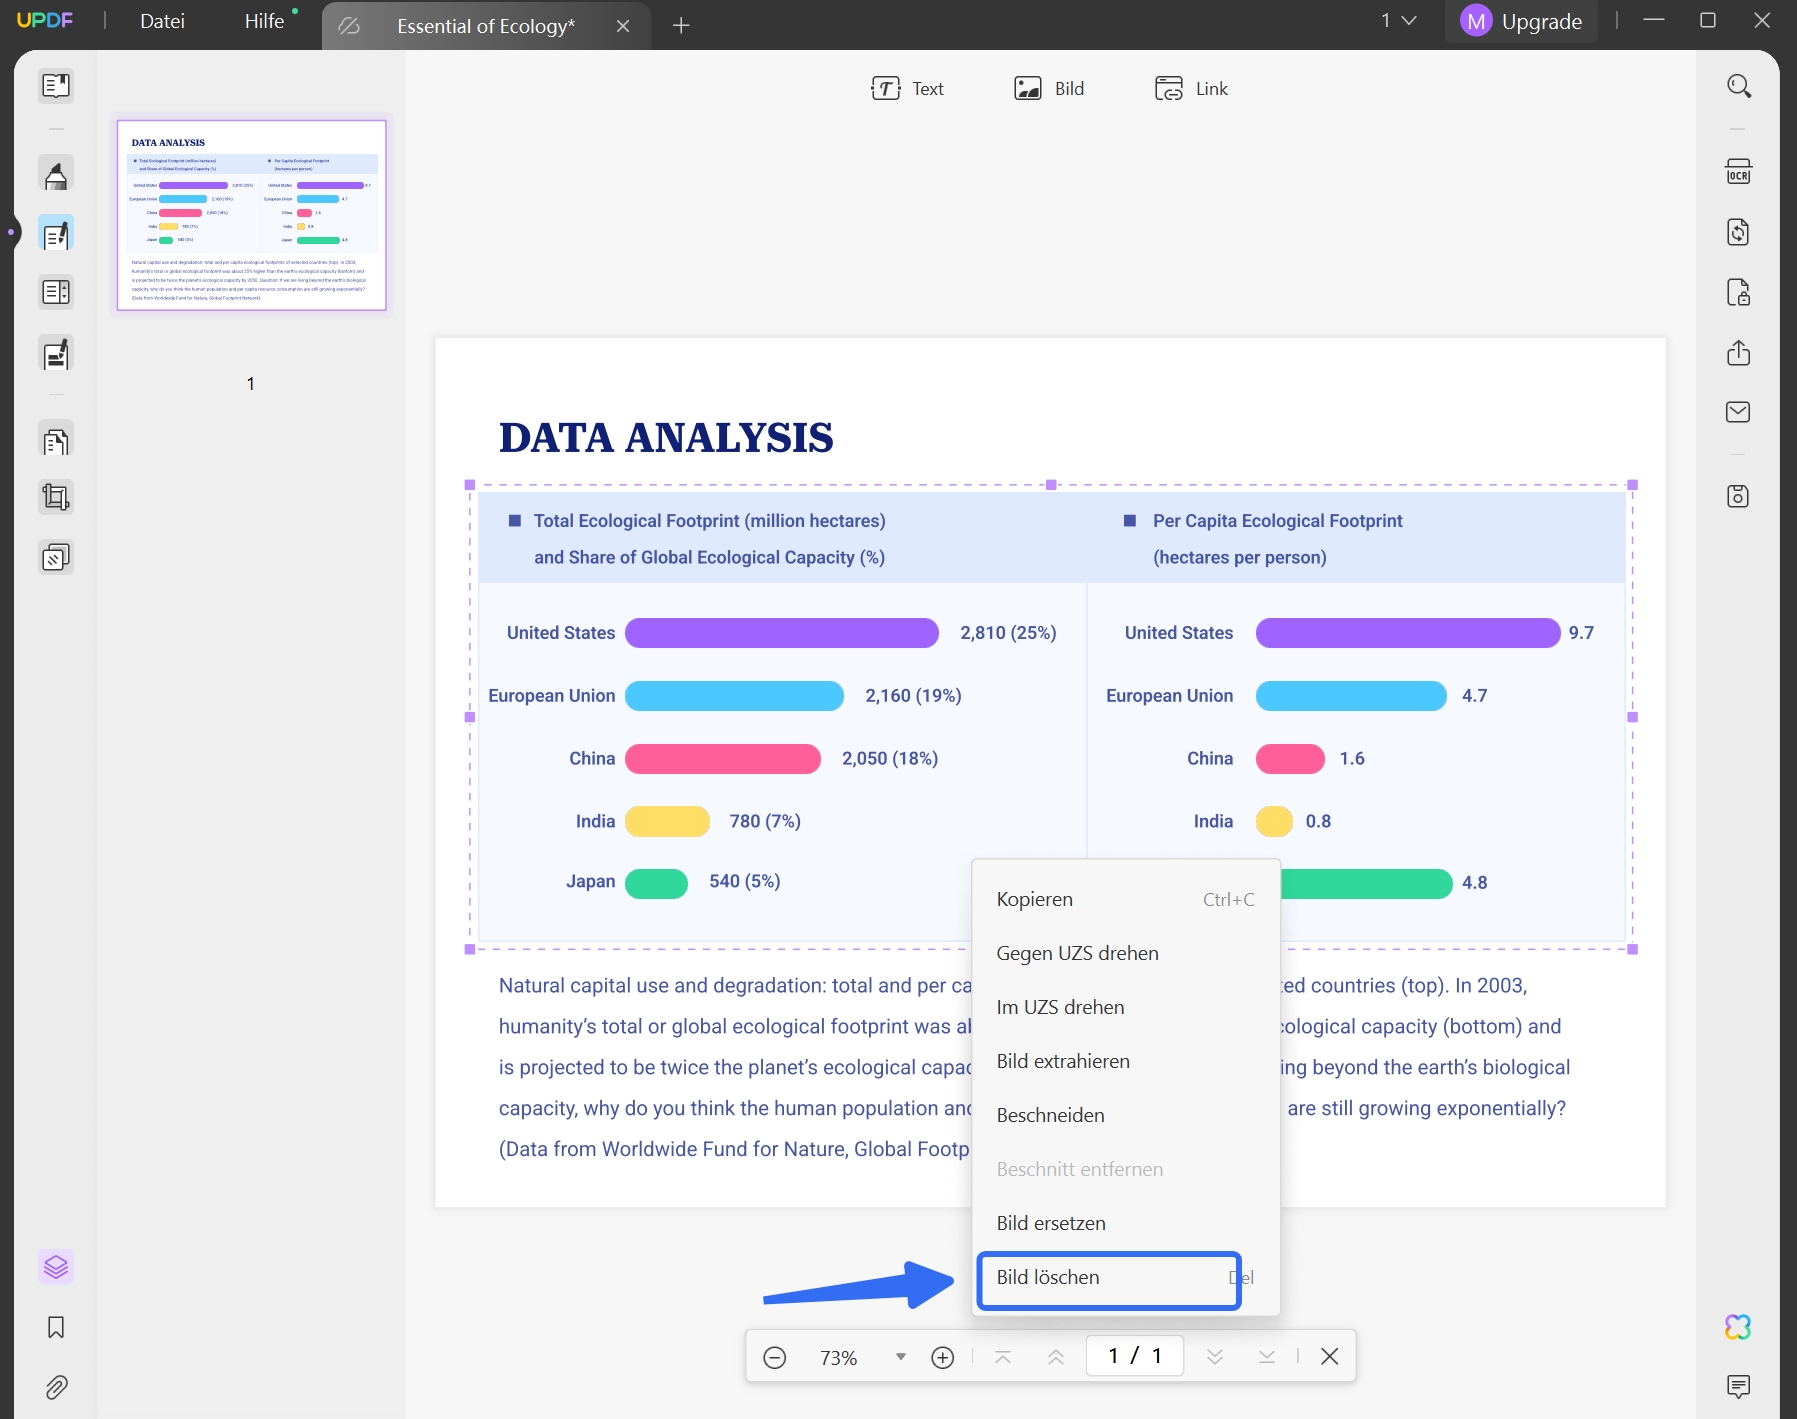Screen dimensions: 1797x1419
Task: Open the Crop Pages tool
Action: click(x=56, y=497)
